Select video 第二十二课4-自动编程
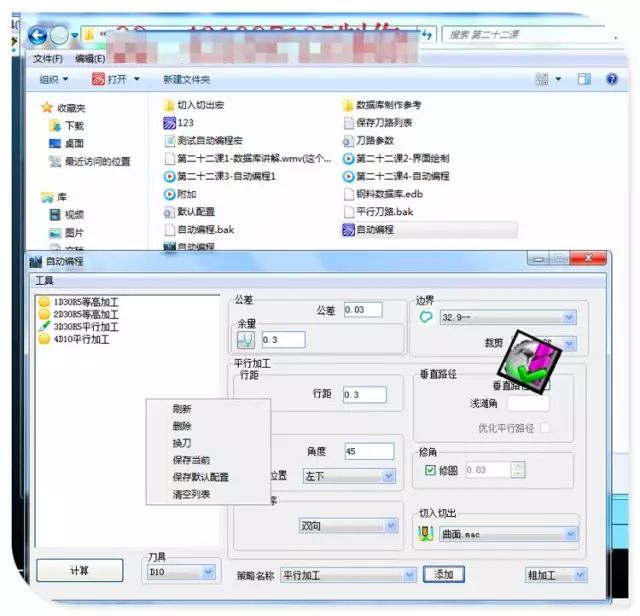 click(x=396, y=176)
